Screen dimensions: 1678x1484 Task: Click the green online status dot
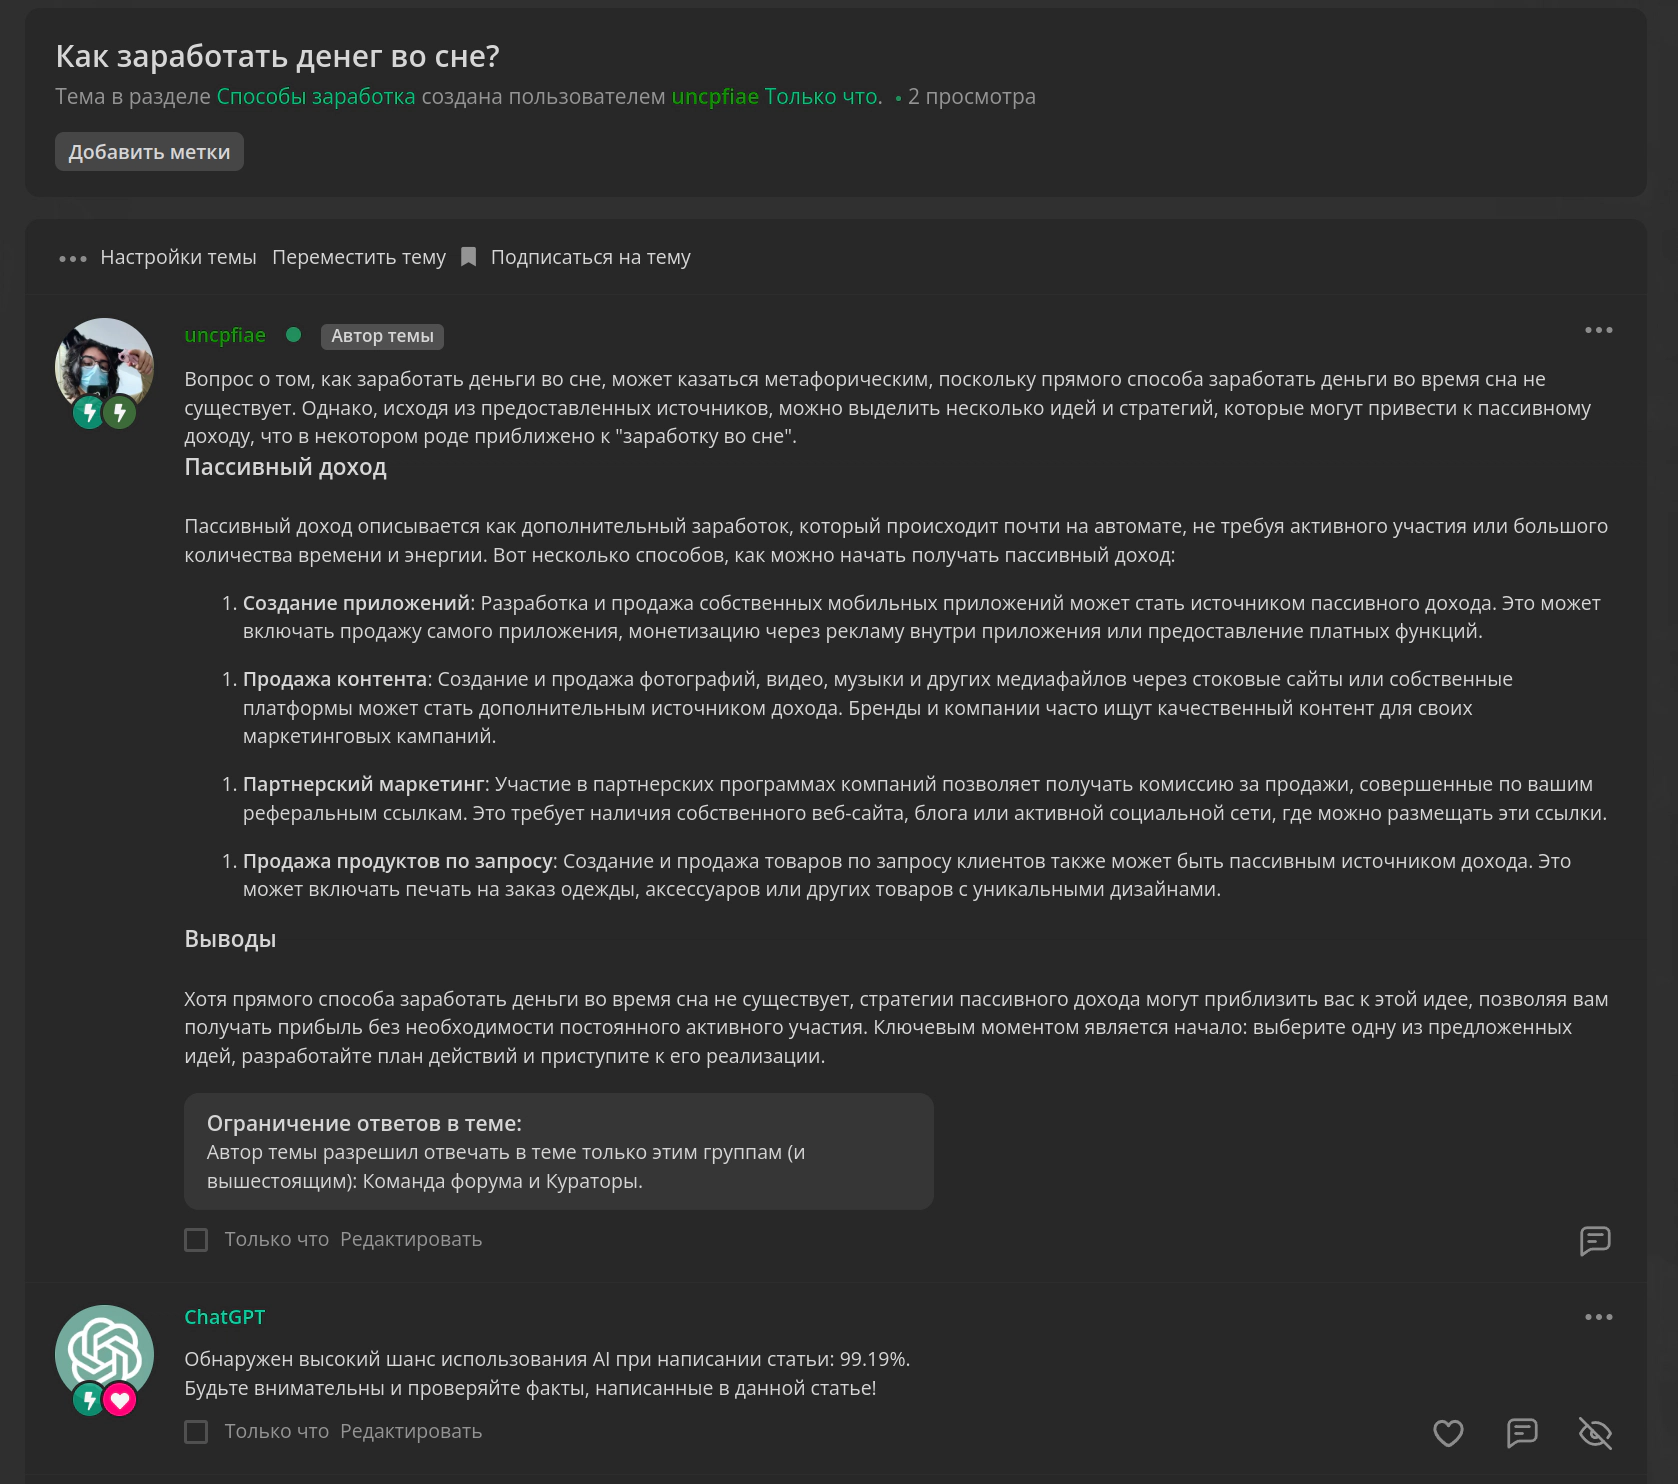click(x=293, y=335)
